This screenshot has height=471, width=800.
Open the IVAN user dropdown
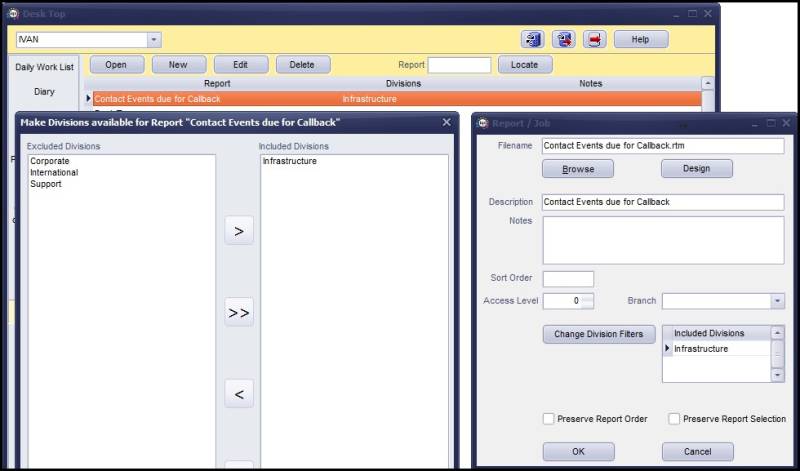point(154,39)
